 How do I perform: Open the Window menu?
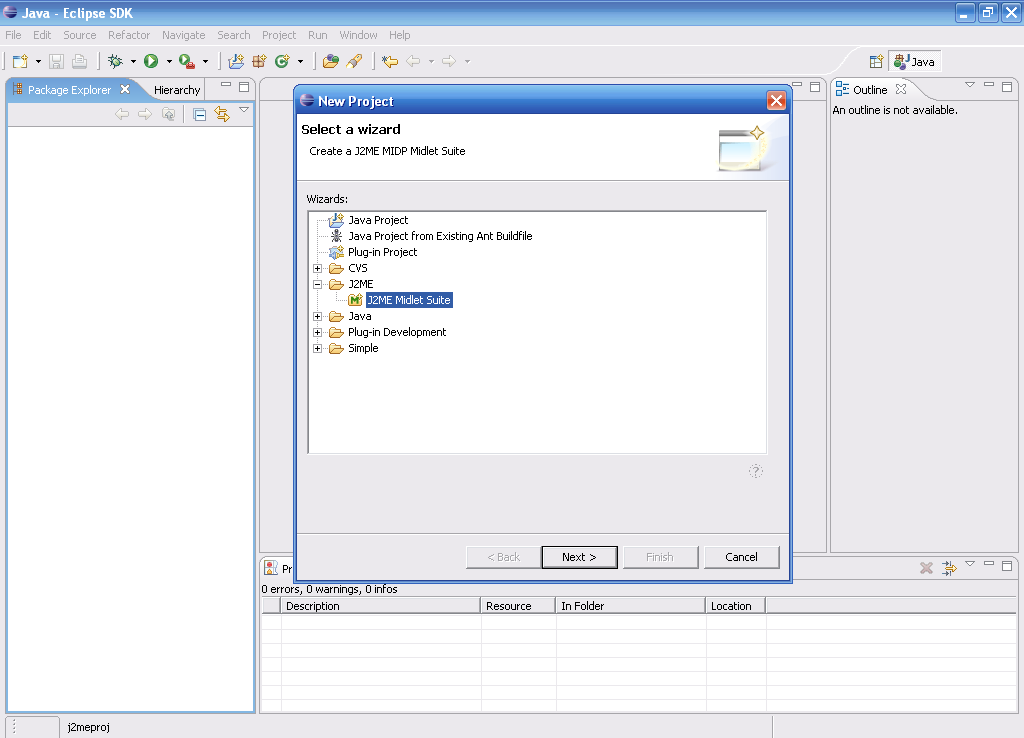(x=358, y=35)
